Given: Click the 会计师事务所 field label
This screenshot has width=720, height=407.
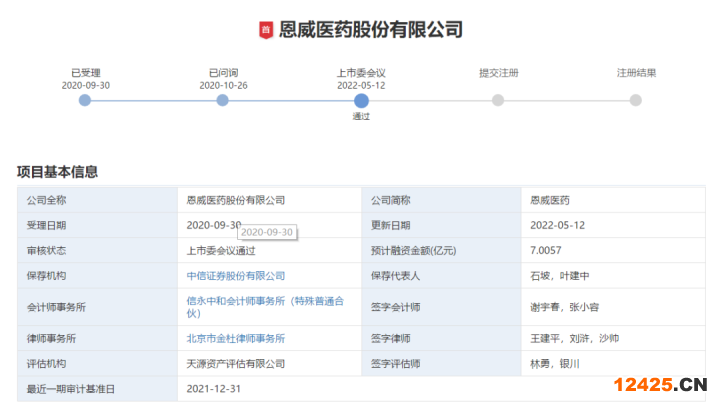Looking at the screenshot, I should [x=56, y=307].
